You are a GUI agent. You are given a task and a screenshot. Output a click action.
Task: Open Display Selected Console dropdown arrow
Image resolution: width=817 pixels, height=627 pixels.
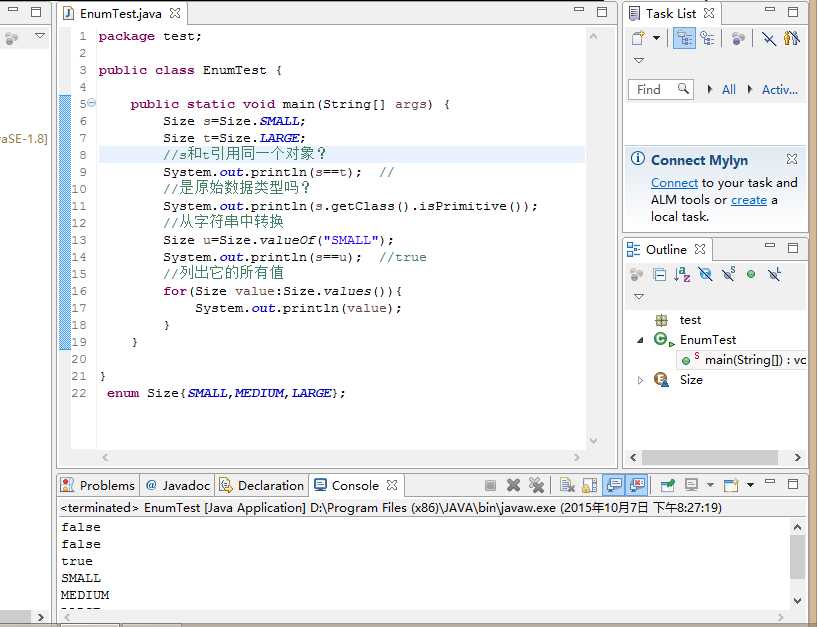[x=710, y=485]
